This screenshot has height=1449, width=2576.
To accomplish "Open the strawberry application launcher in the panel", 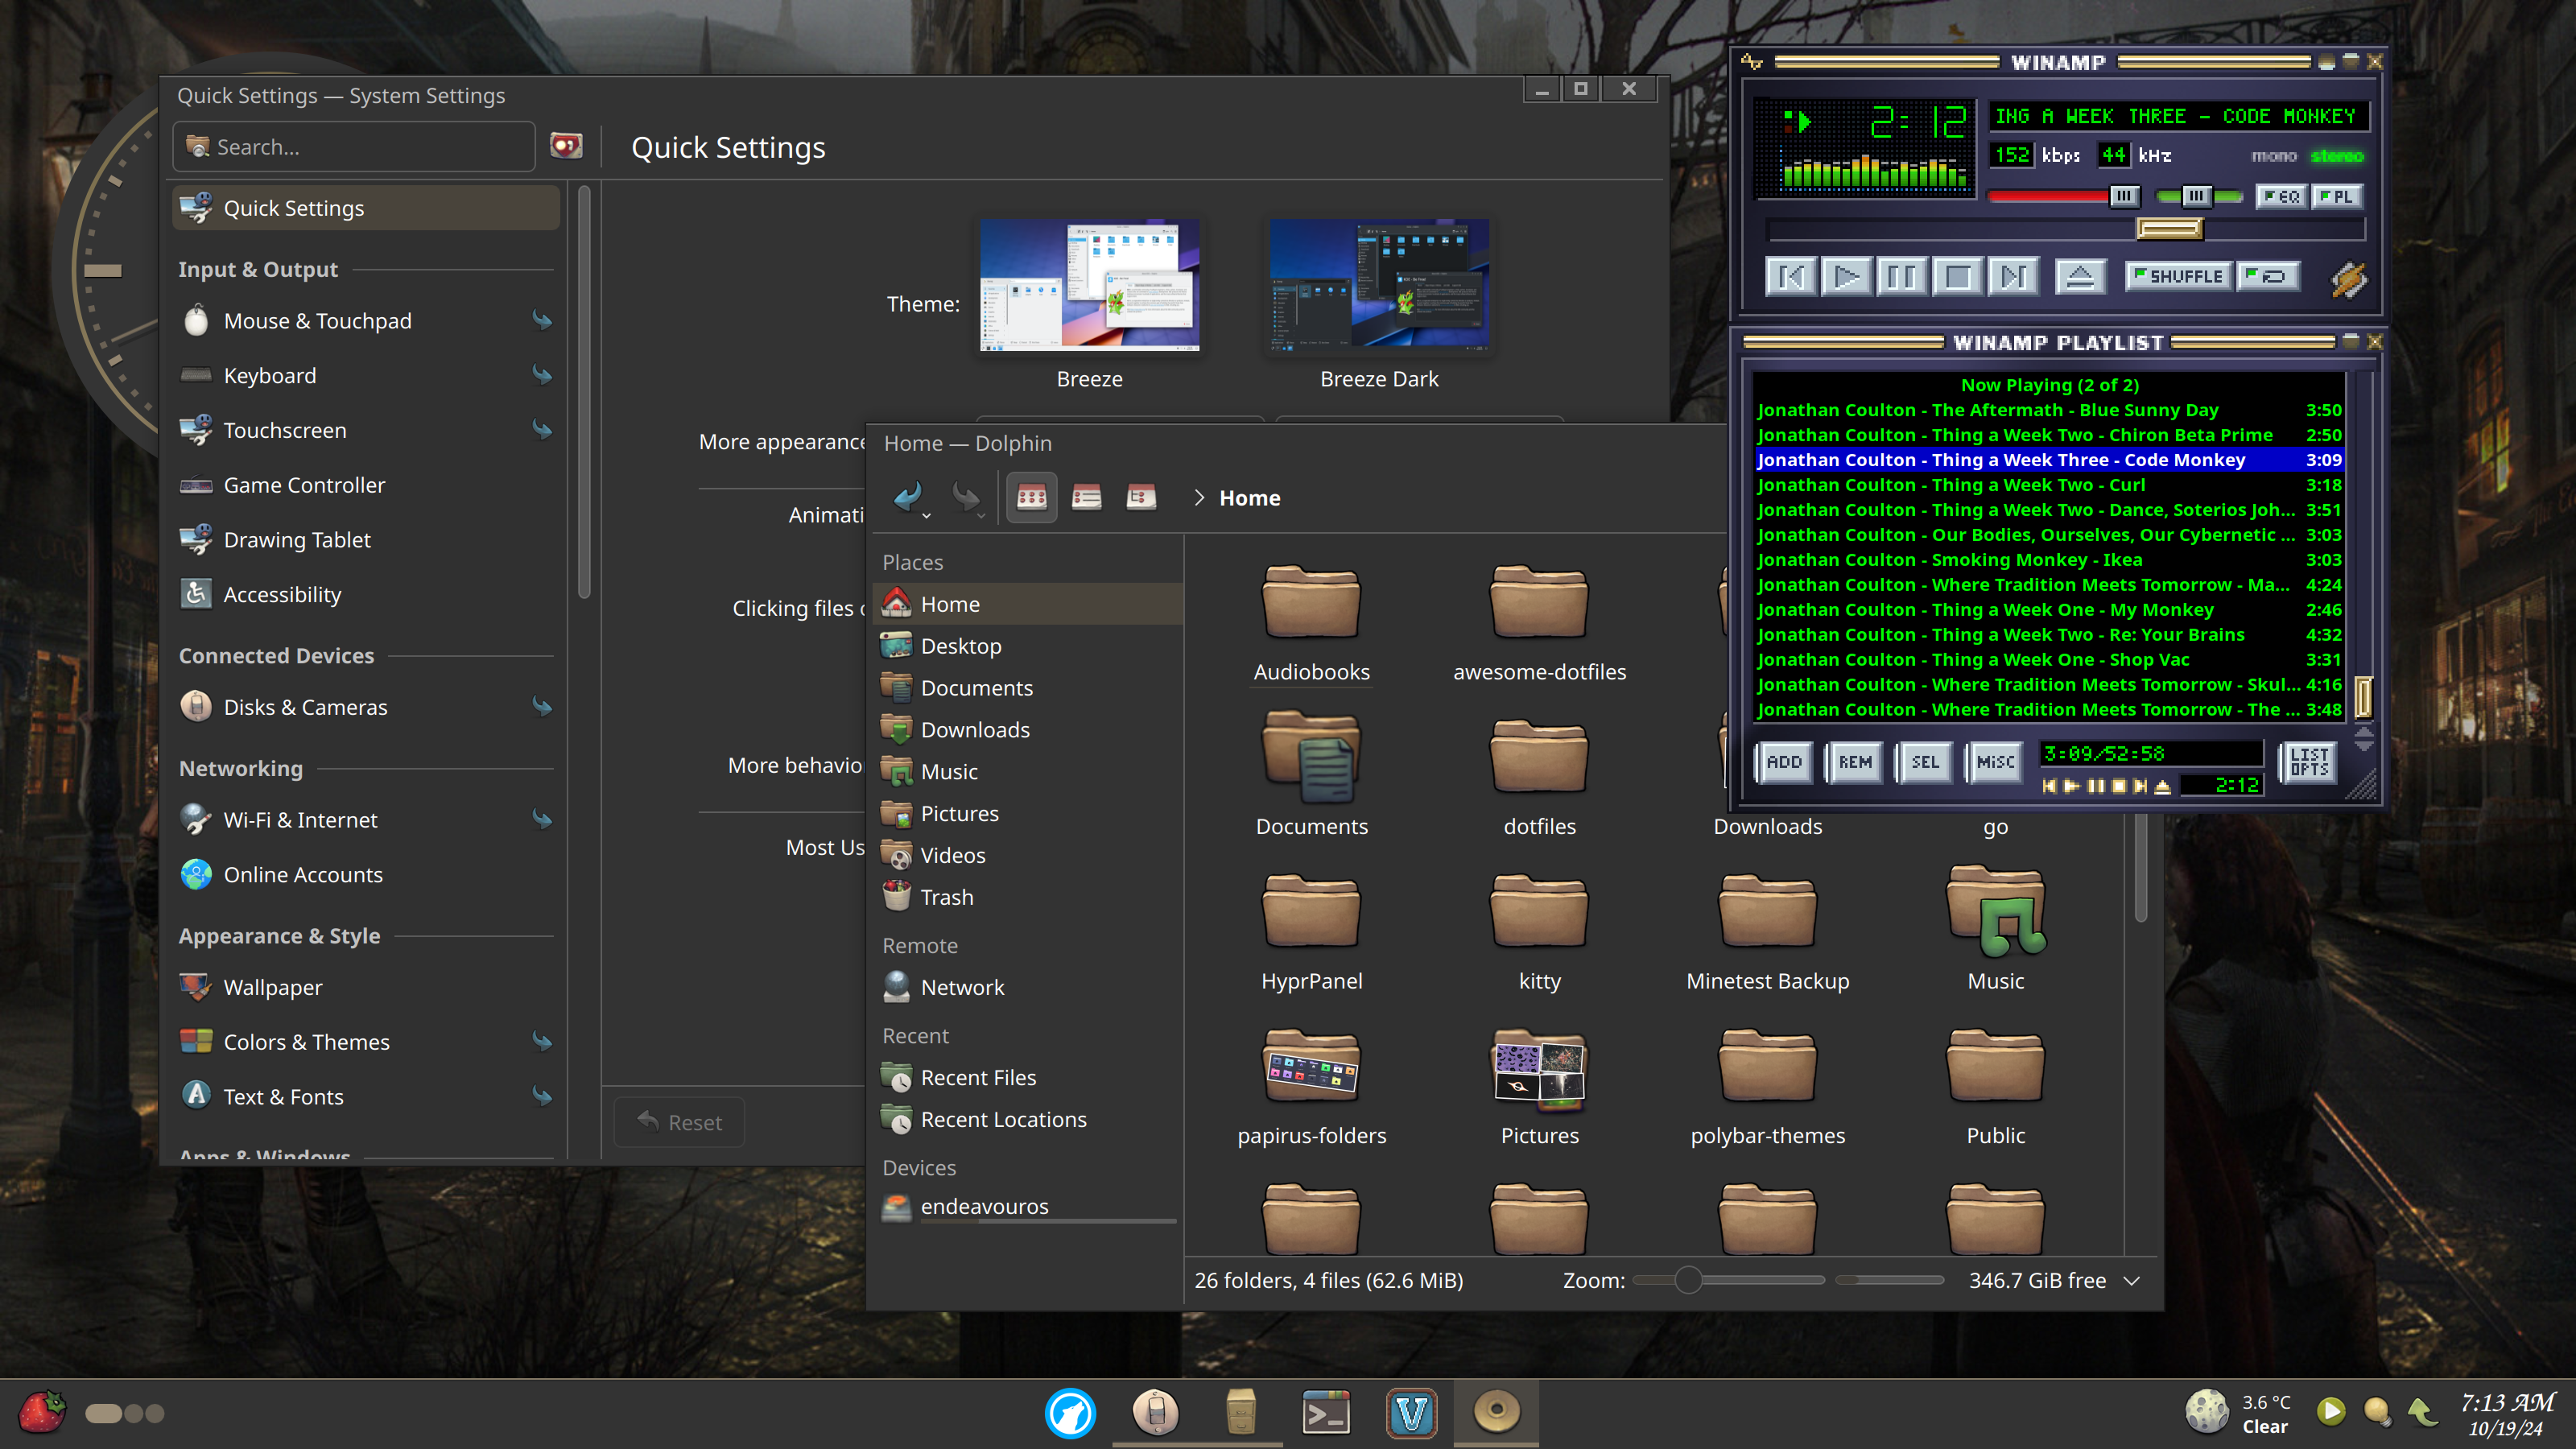I will [x=42, y=1412].
